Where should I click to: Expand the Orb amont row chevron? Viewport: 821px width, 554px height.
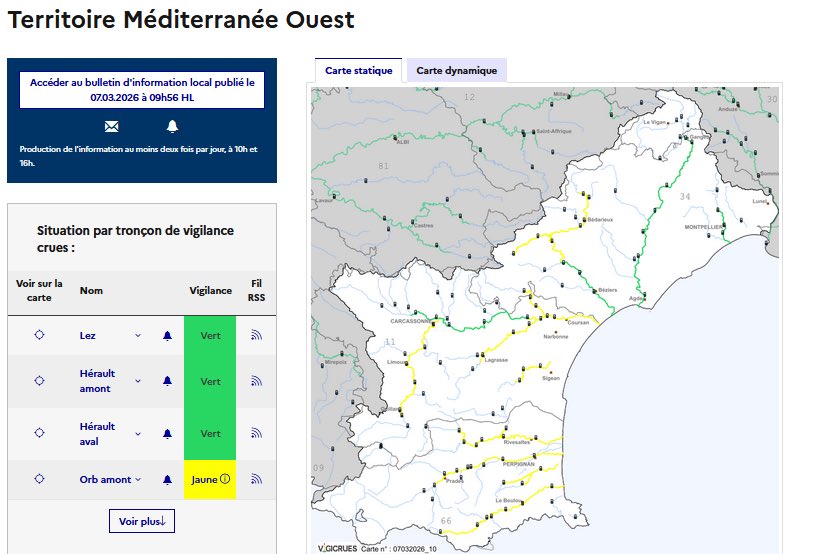[x=138, y=480]
